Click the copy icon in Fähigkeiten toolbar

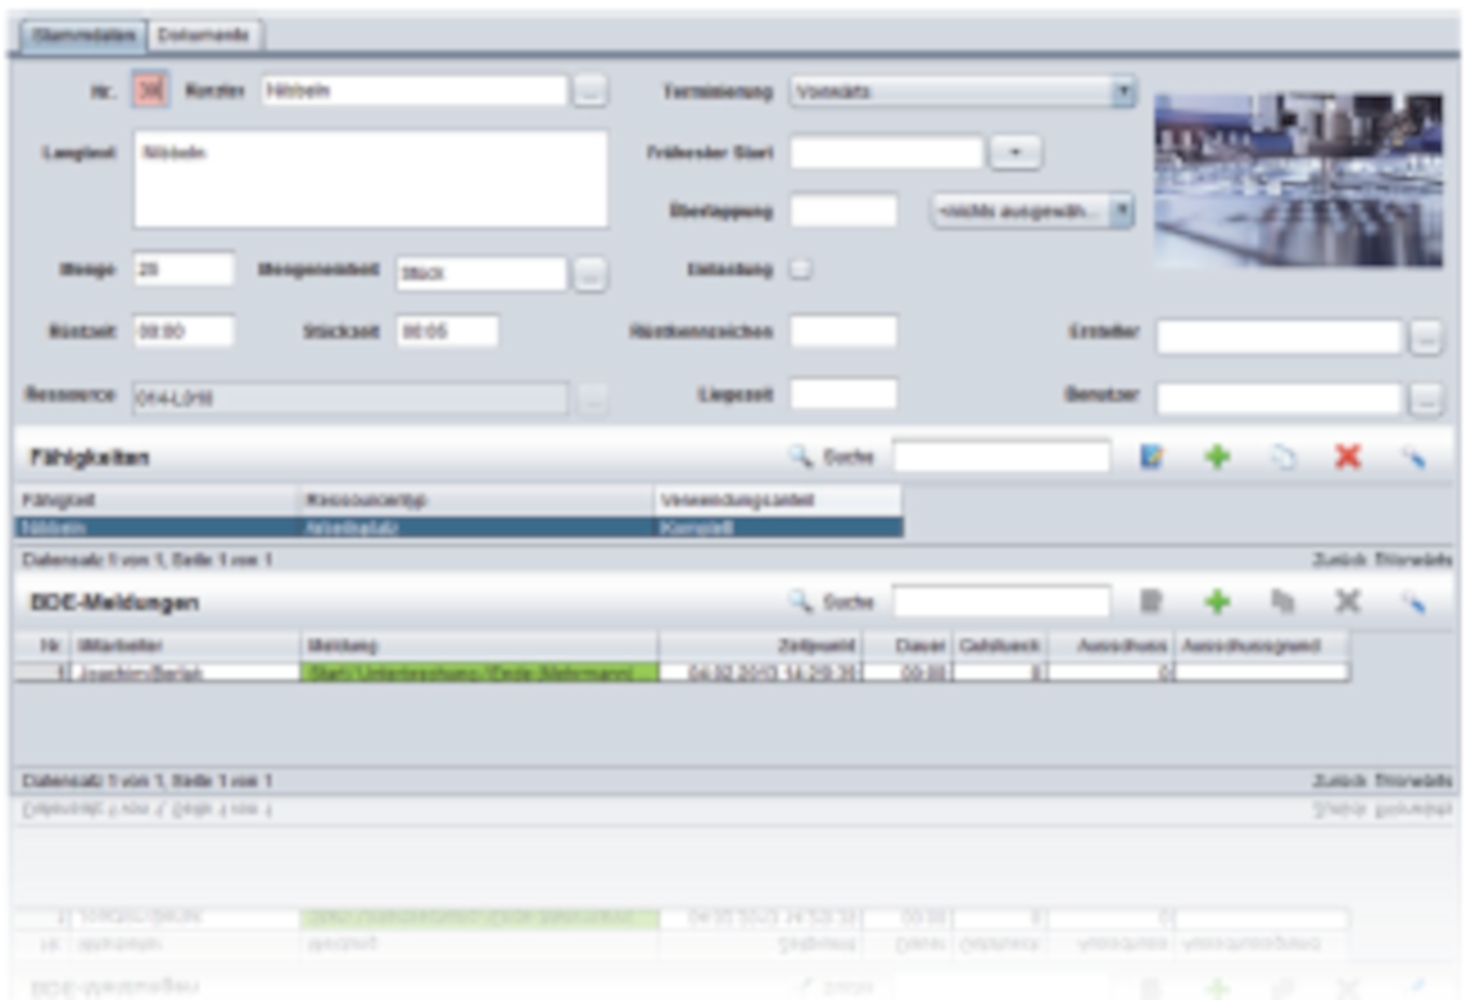(1283, 457)
